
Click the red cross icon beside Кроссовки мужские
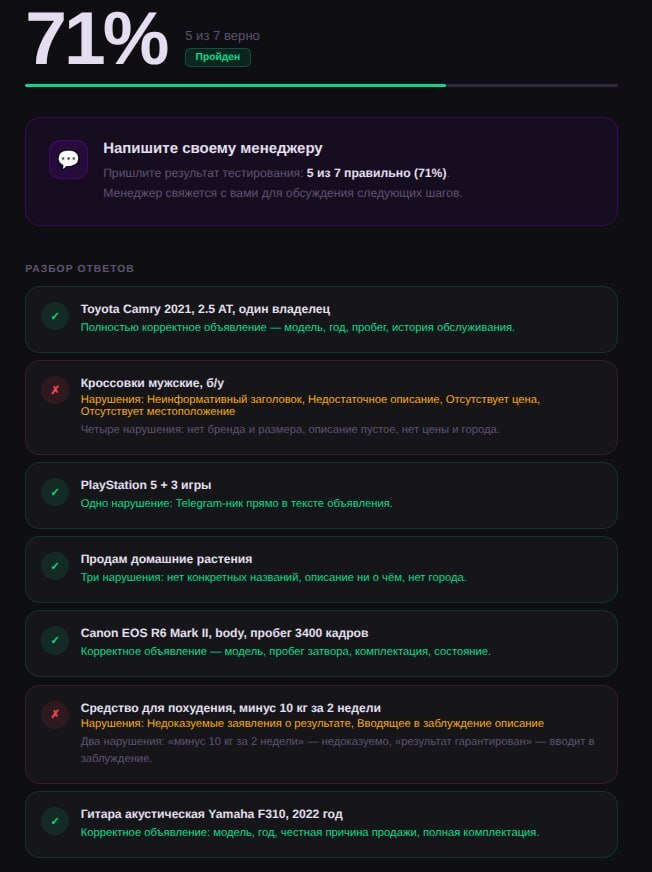[x=55, y=390]
